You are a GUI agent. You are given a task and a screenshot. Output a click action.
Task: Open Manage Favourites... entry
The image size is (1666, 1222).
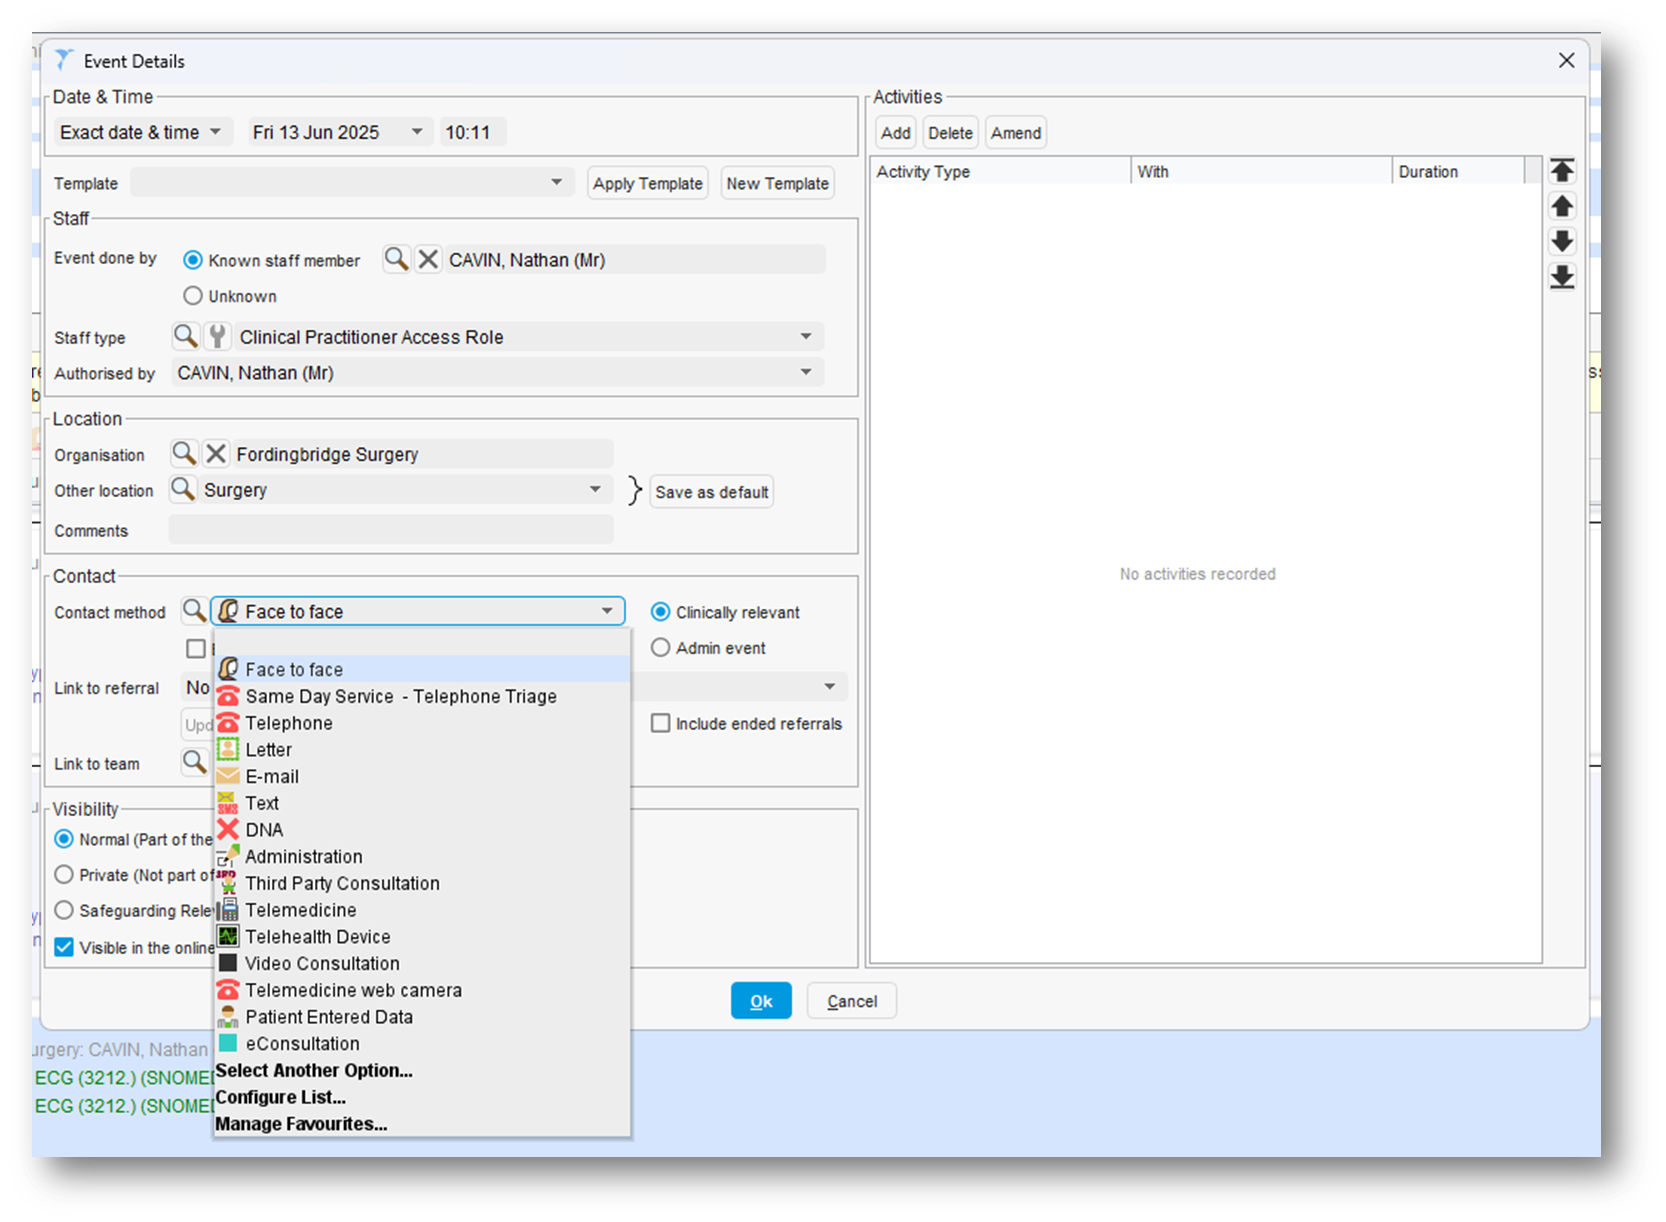[422, 1124]
